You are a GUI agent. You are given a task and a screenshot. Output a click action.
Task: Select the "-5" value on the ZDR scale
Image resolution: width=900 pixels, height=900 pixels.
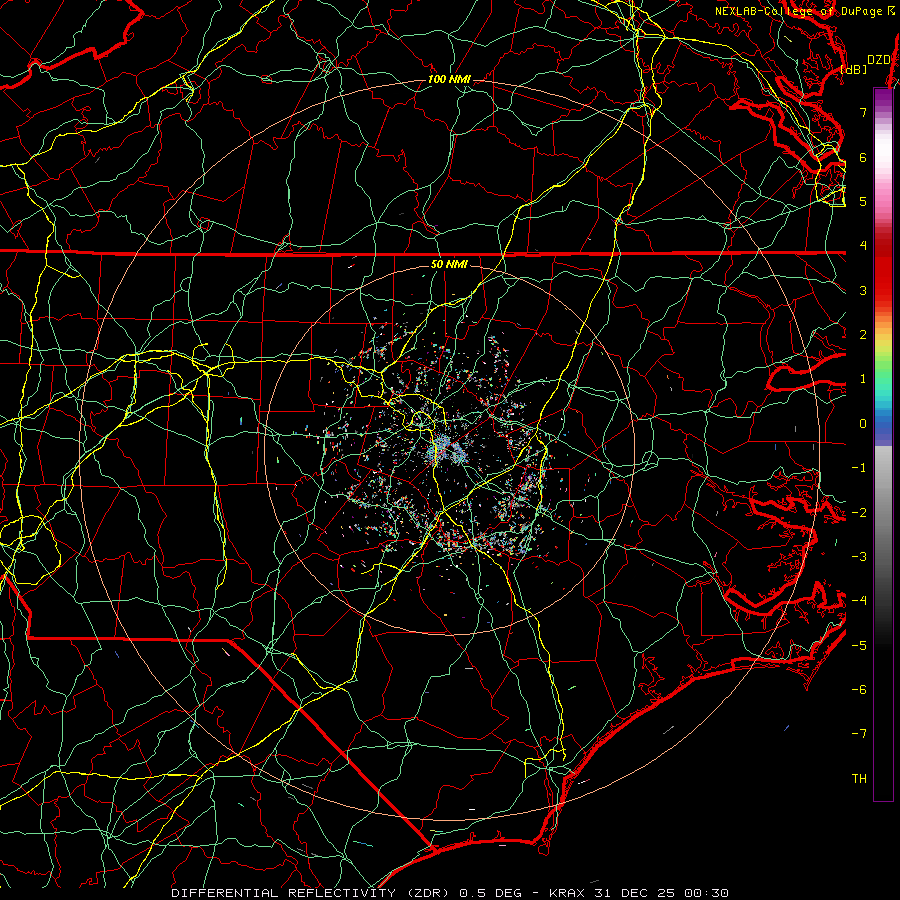coord(859,646)
